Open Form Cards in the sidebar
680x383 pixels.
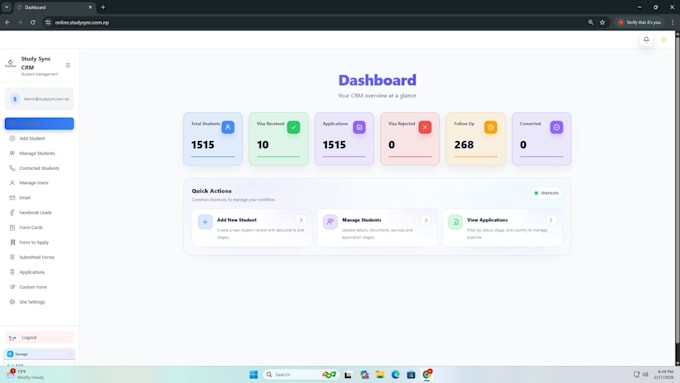pyautogui.click(x=39, y=227)
